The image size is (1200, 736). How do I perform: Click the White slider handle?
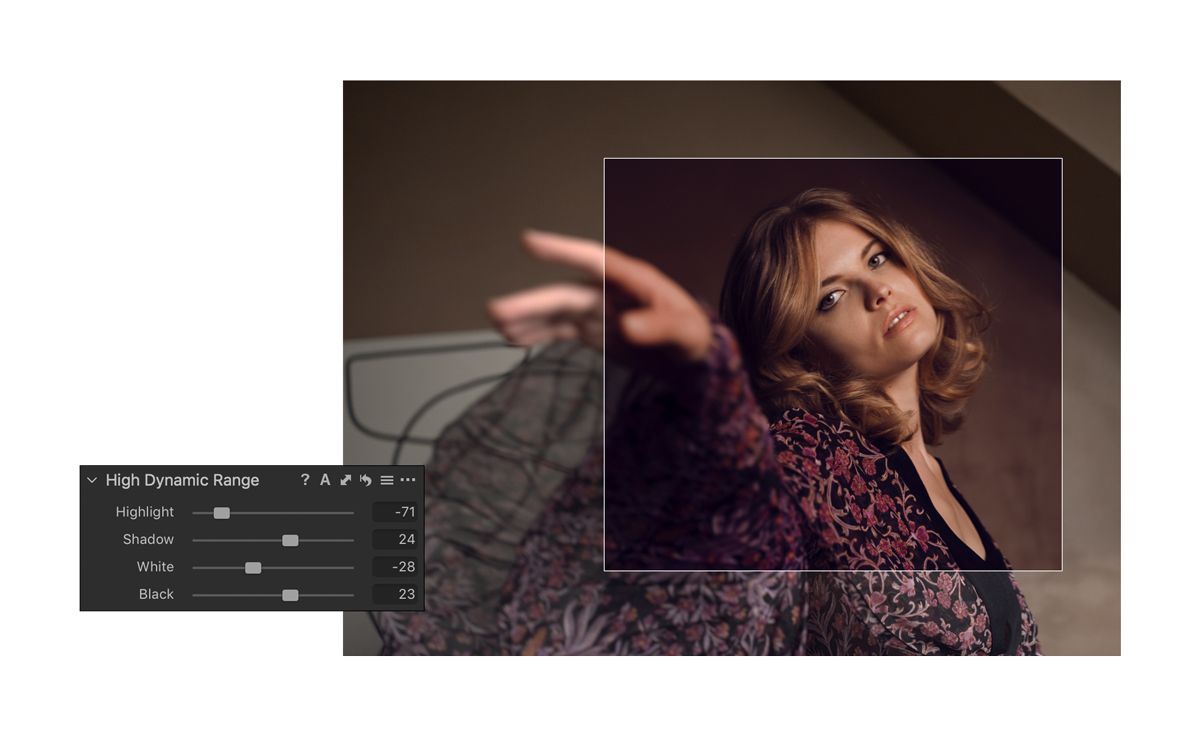253,567
